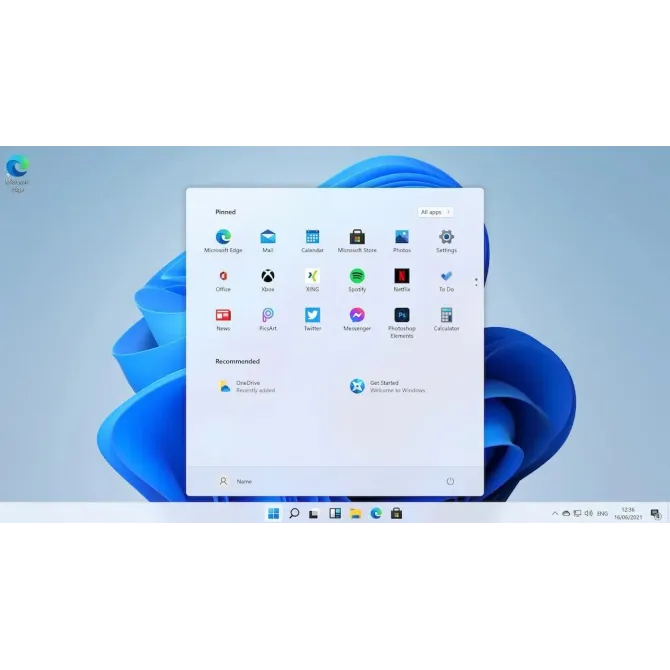Open the Photos app
This screenshot has width=670, height=670.
pyautogui.click(x=402, y=241)
